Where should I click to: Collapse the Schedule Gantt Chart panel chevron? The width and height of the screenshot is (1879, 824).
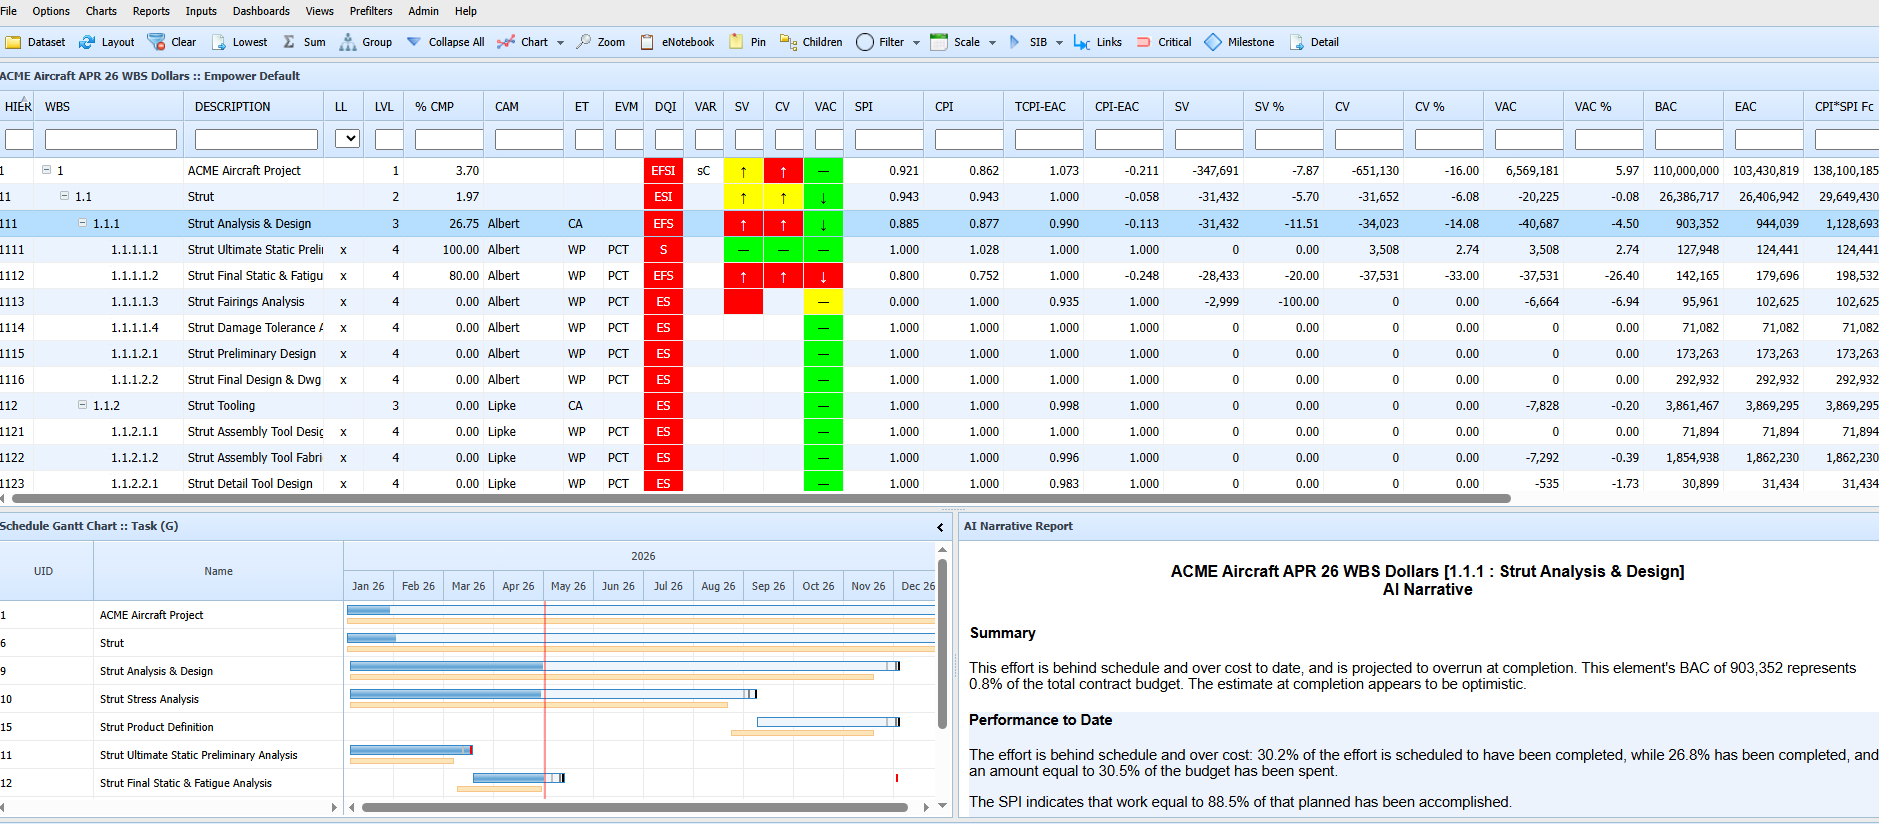[x=940, y=527]
